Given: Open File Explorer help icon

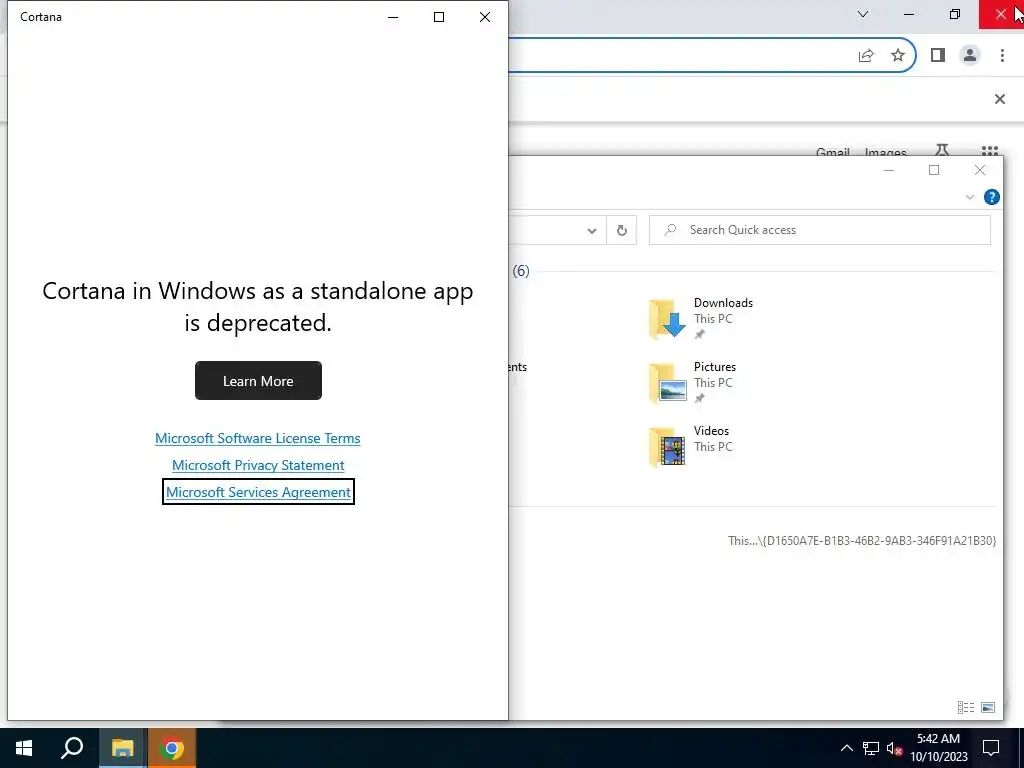Looking at the screenshot, I should point(991,197).
